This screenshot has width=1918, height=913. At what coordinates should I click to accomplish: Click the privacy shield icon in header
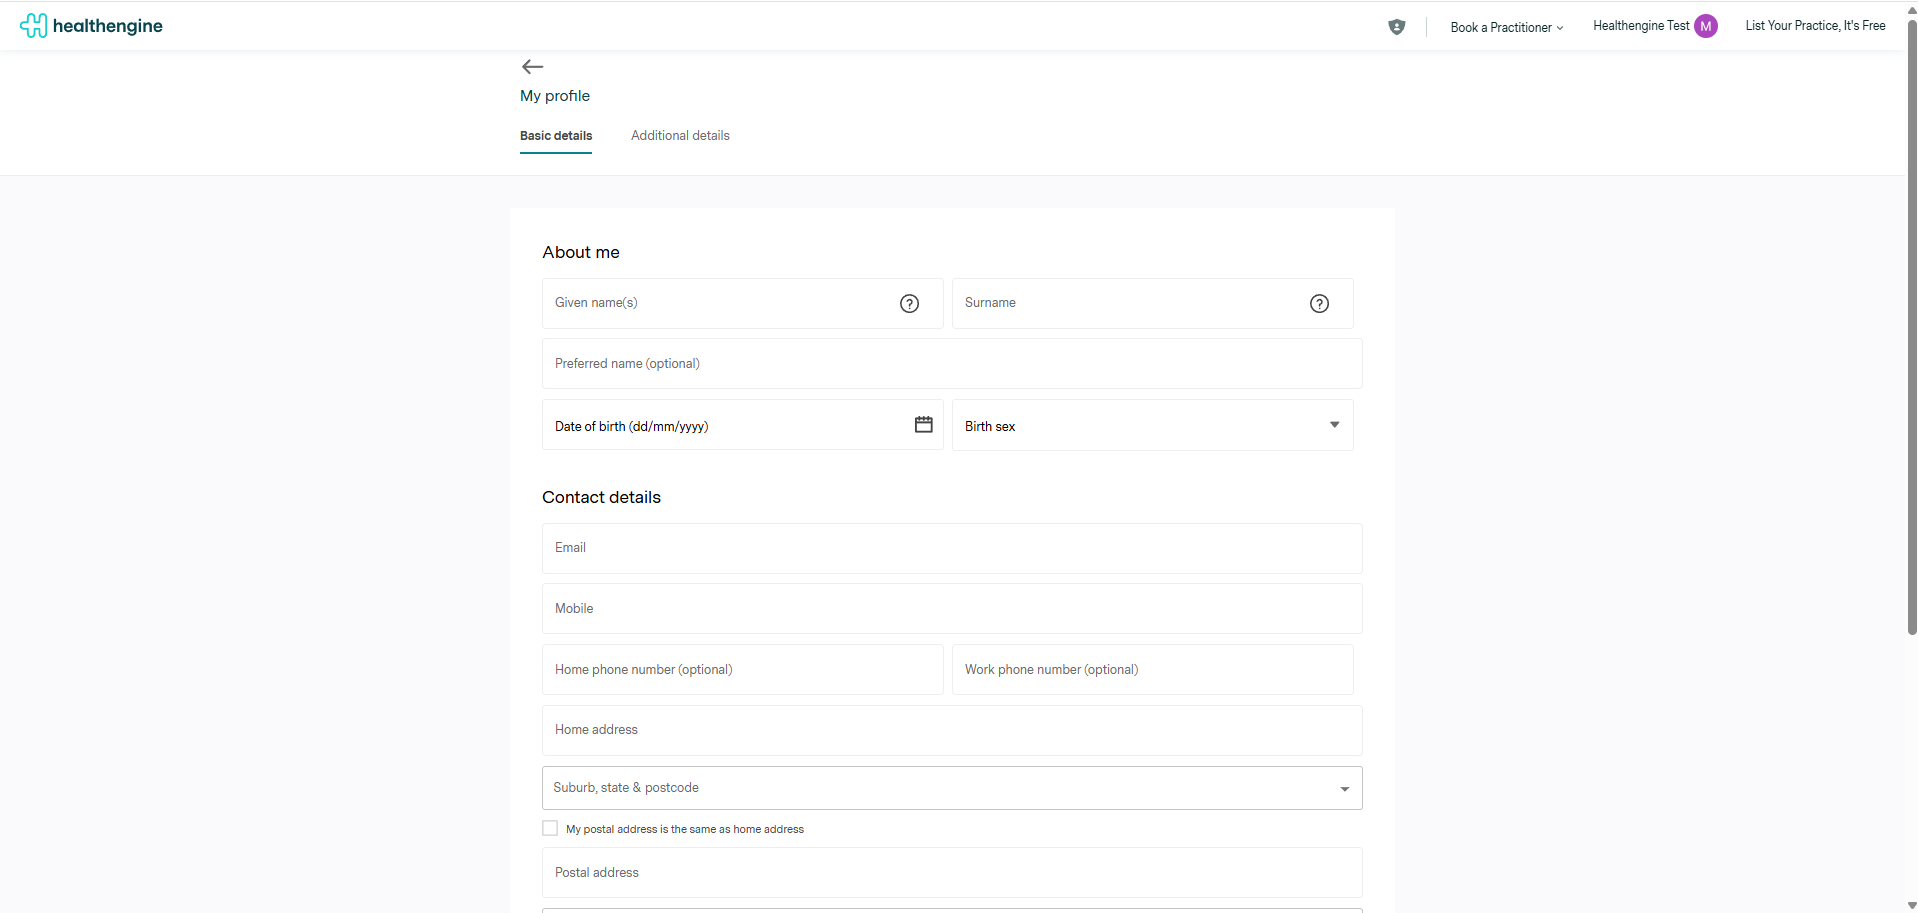pos(1396,27)
